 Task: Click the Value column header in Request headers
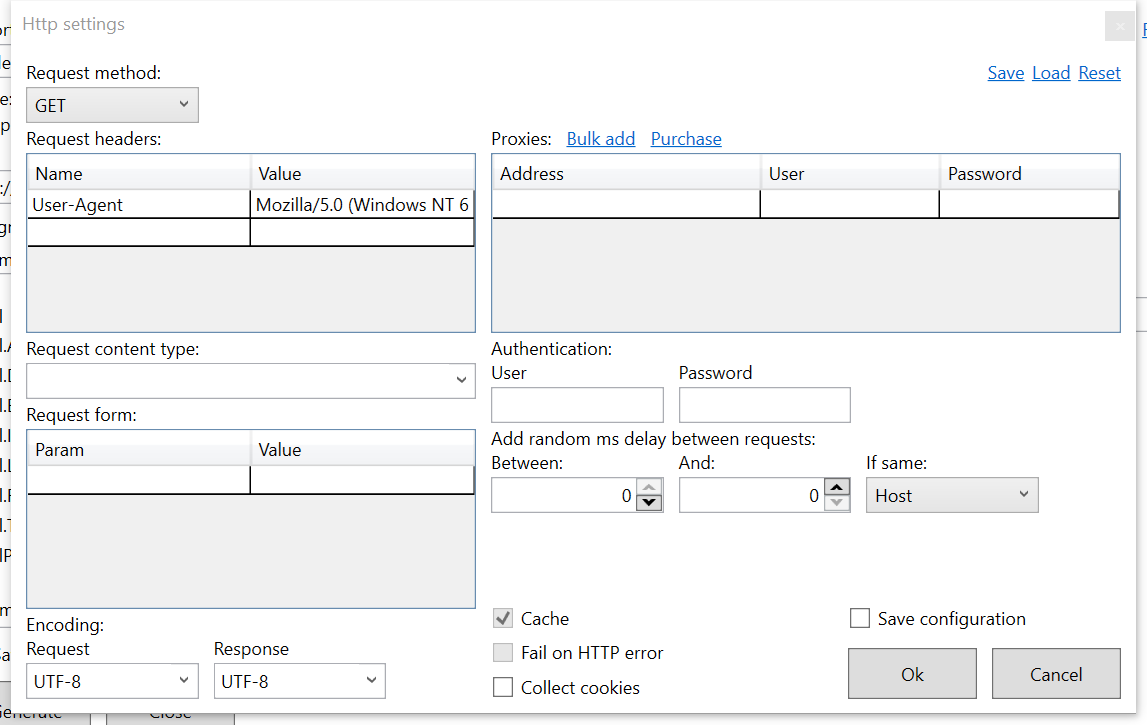click(x=362, y=173)
